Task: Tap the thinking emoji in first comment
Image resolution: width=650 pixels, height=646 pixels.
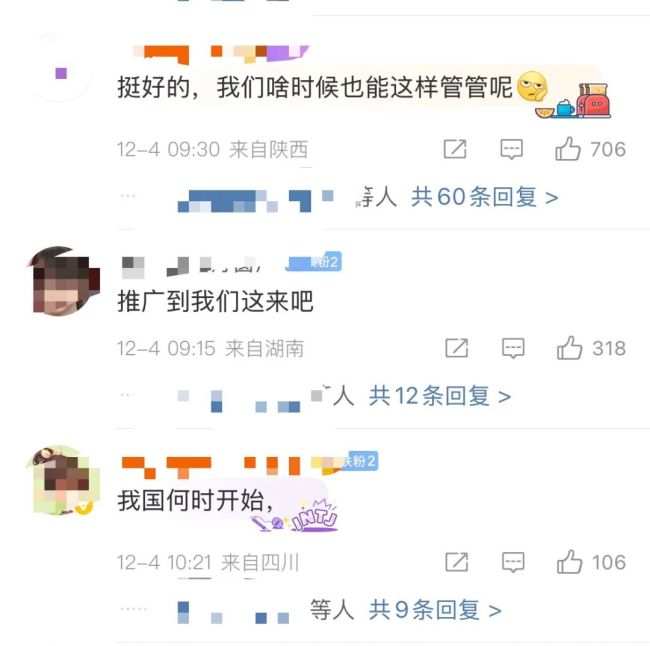Action: [x=532, y=87]
